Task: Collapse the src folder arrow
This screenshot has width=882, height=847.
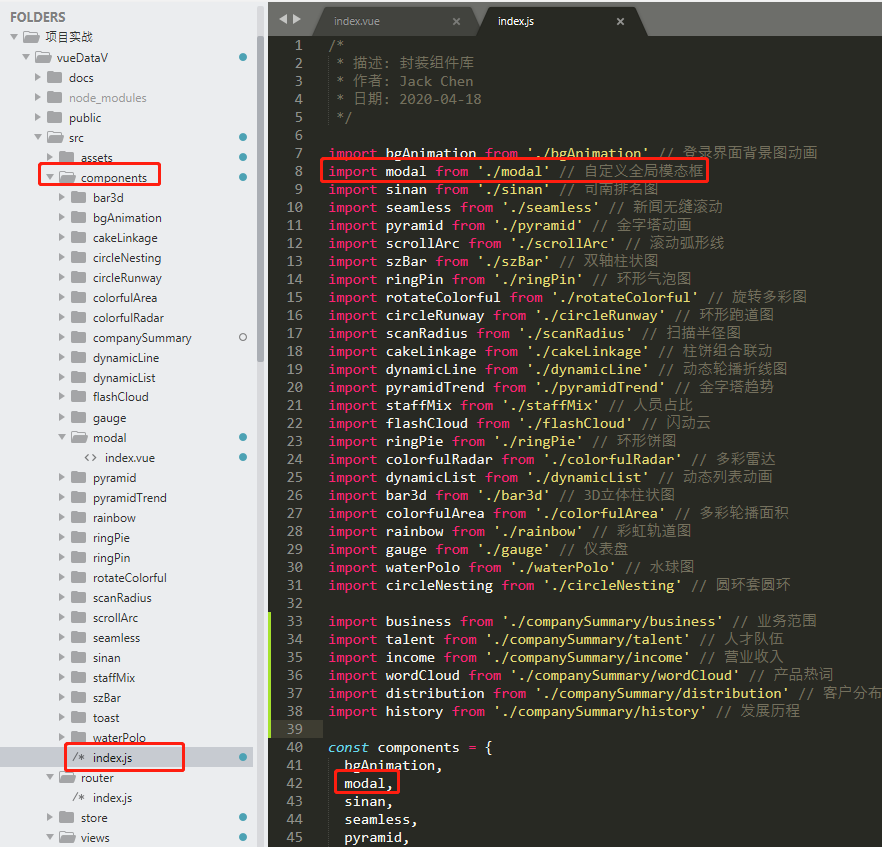Action: [x=38, y=137]
